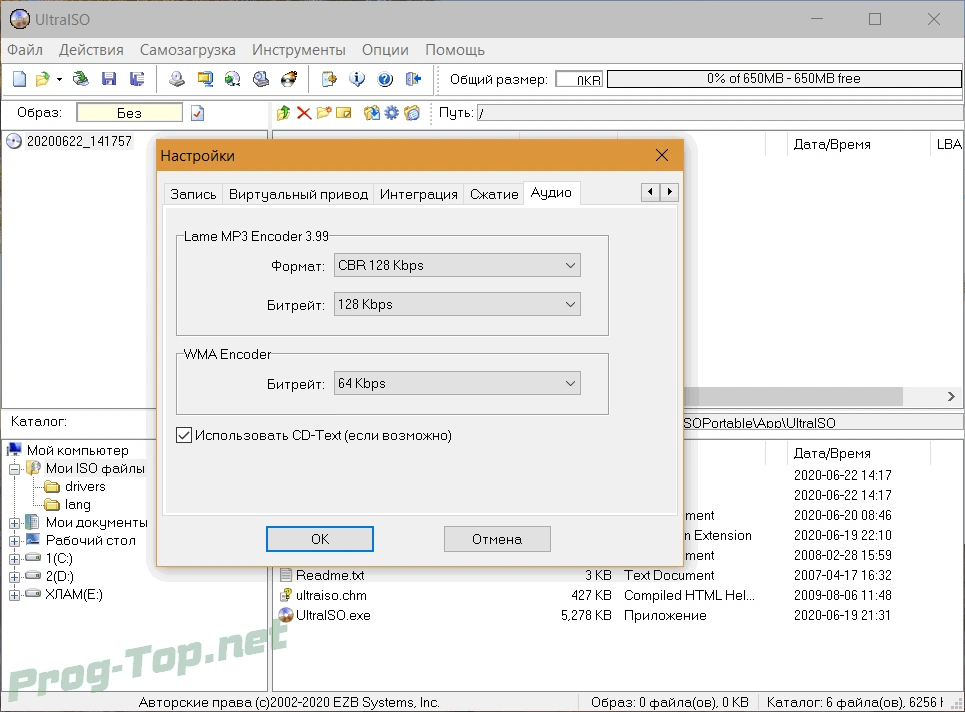Image resolution: width=965 pixels, height=712 pixels.
Task: Select the ultraiso.chm file
Action: pos(331,596)
